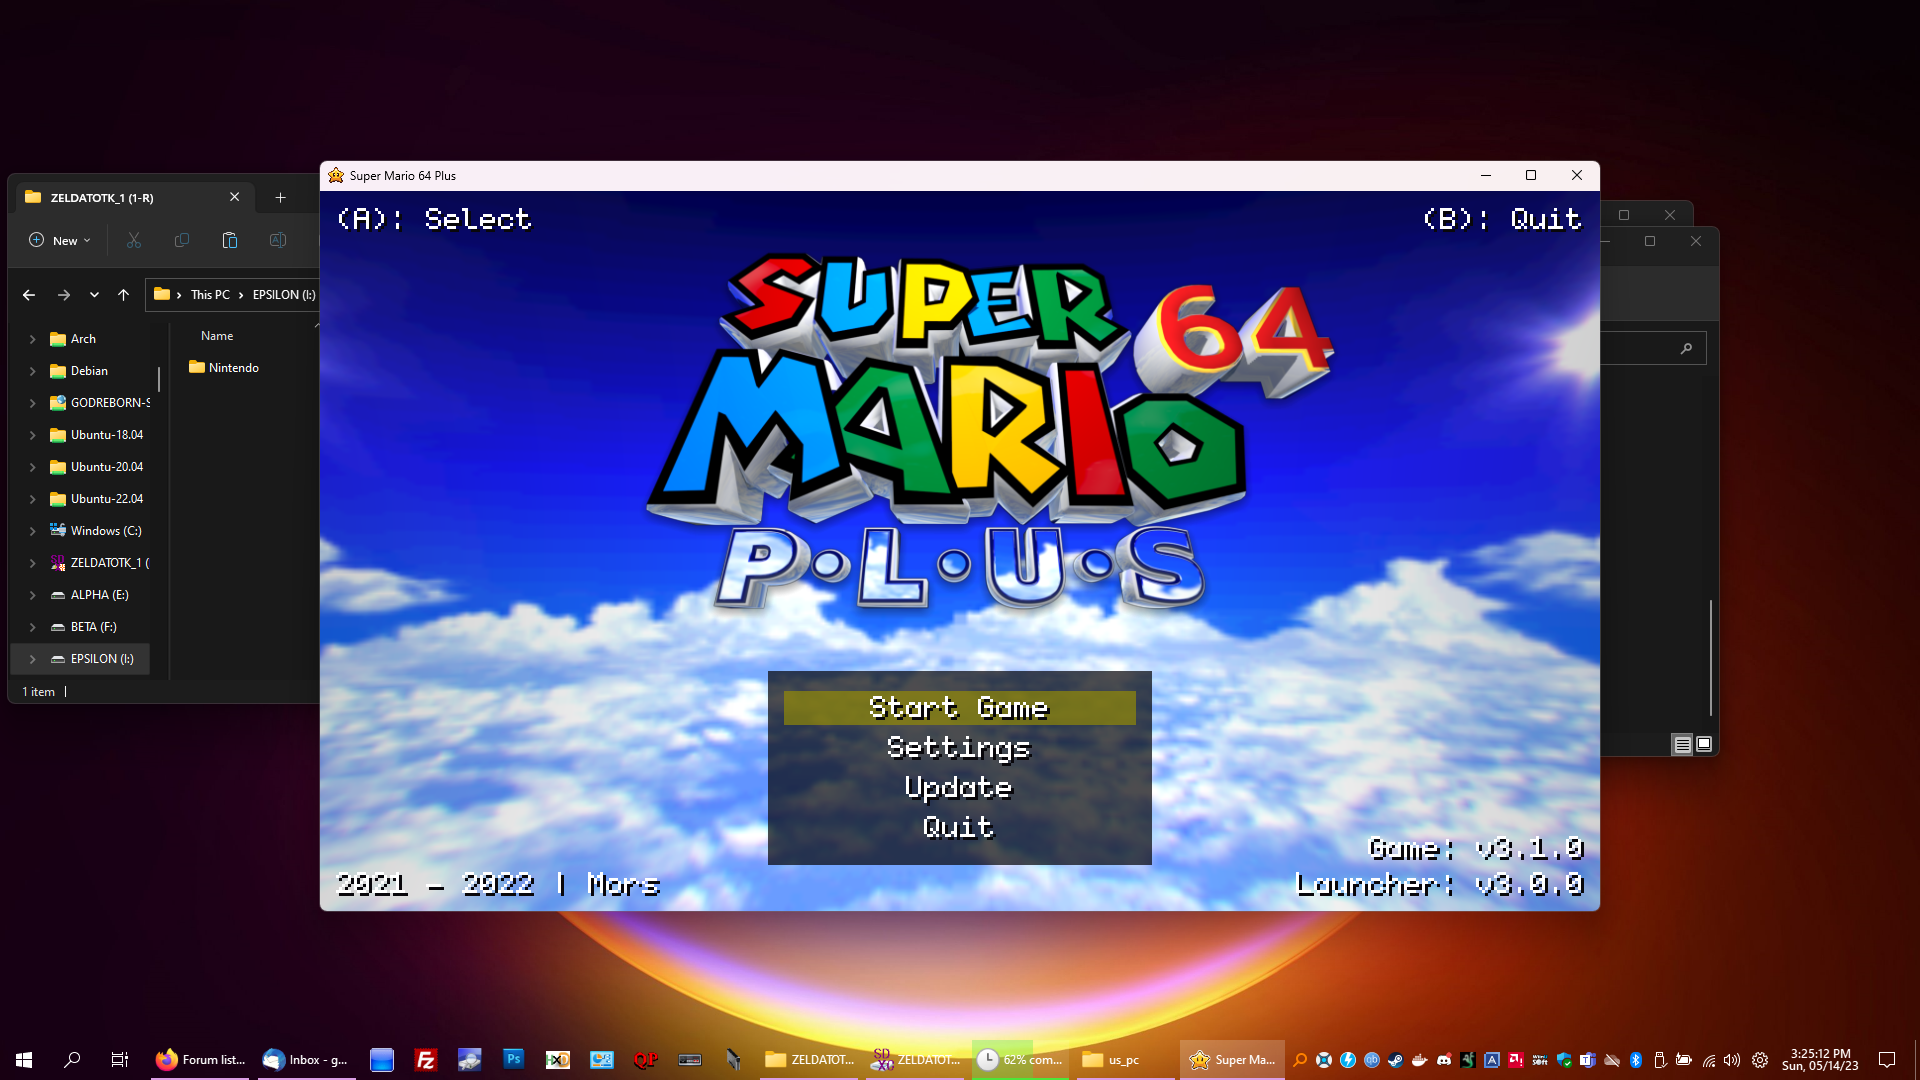This screenshot has width=1920, height=1080.
Task: Click the Rename icon in Explorer toolbar
Action: point(278,240)
